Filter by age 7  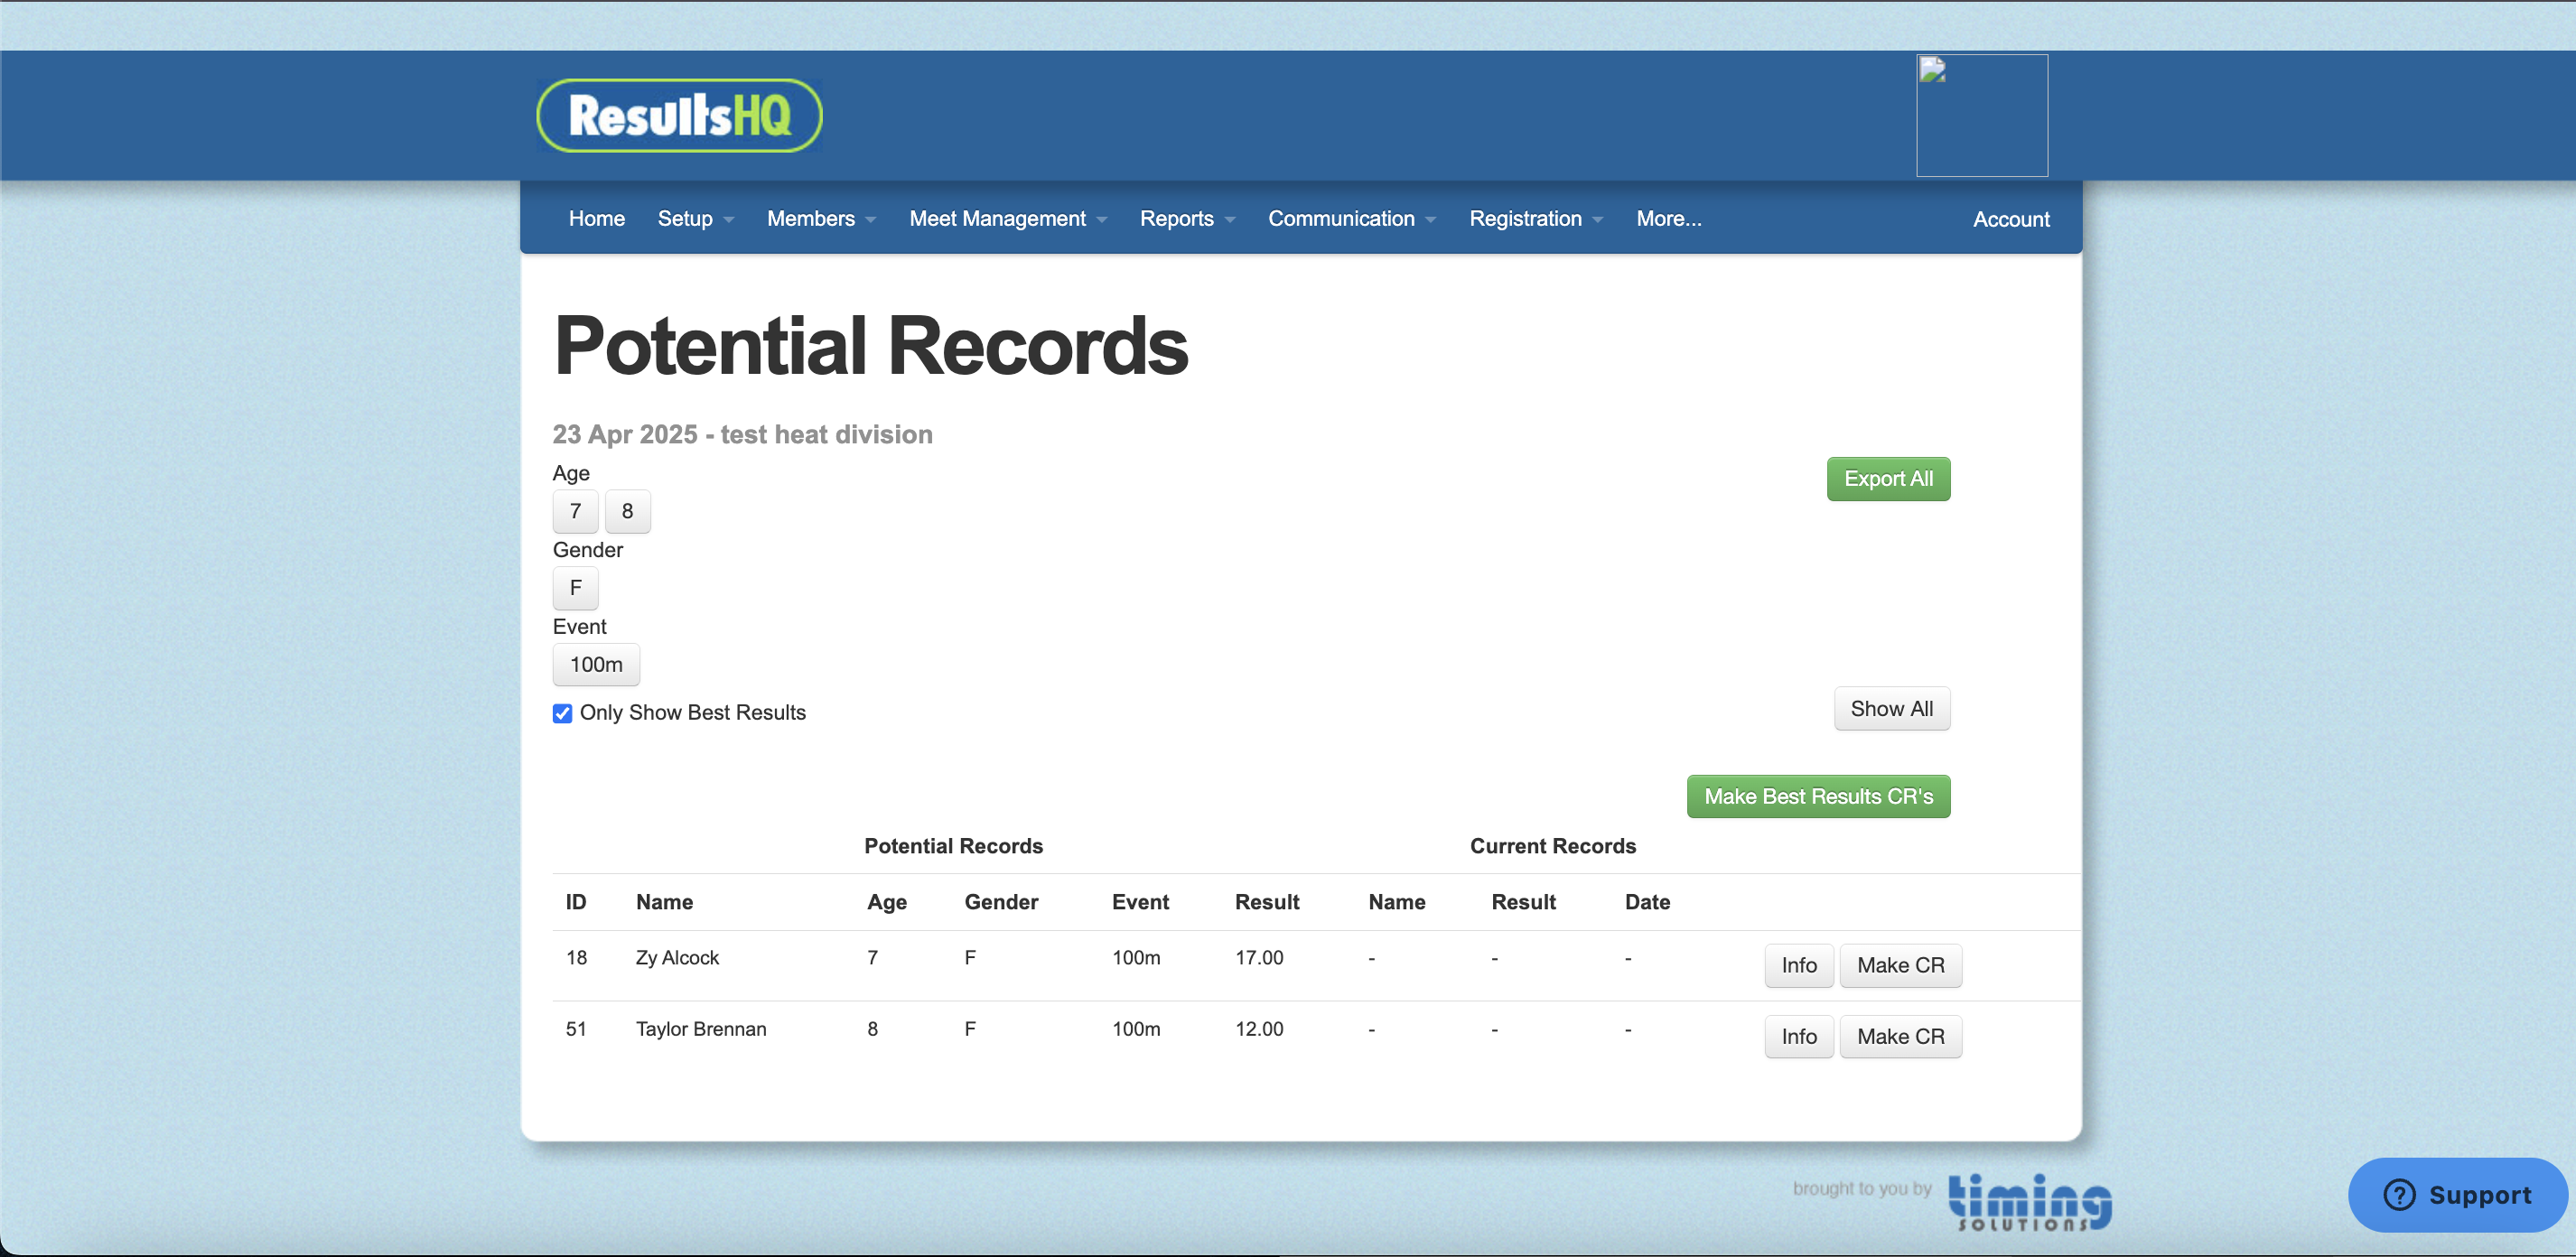575,511
